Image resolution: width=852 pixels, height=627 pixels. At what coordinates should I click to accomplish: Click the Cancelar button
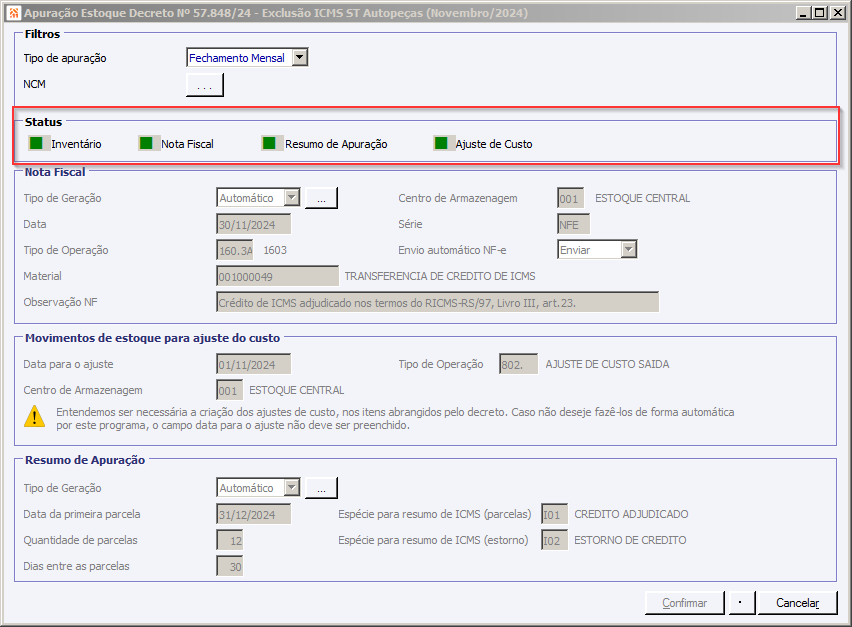pos(797,603)
